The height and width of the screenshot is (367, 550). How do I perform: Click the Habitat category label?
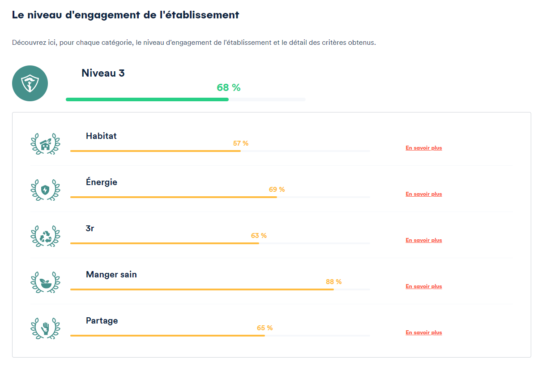click(101, 136)
